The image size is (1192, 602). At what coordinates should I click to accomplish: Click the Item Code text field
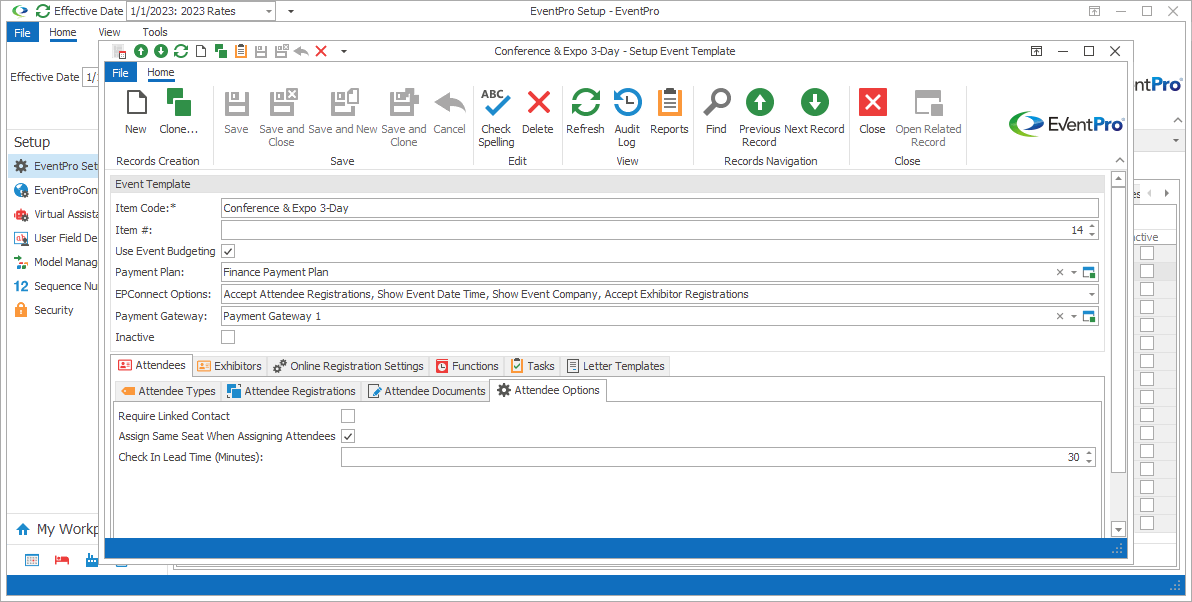point(659,208)
